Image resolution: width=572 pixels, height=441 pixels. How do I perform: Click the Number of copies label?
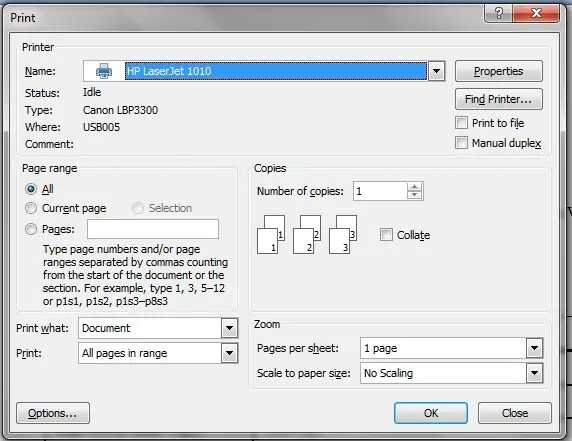(300, 191)
